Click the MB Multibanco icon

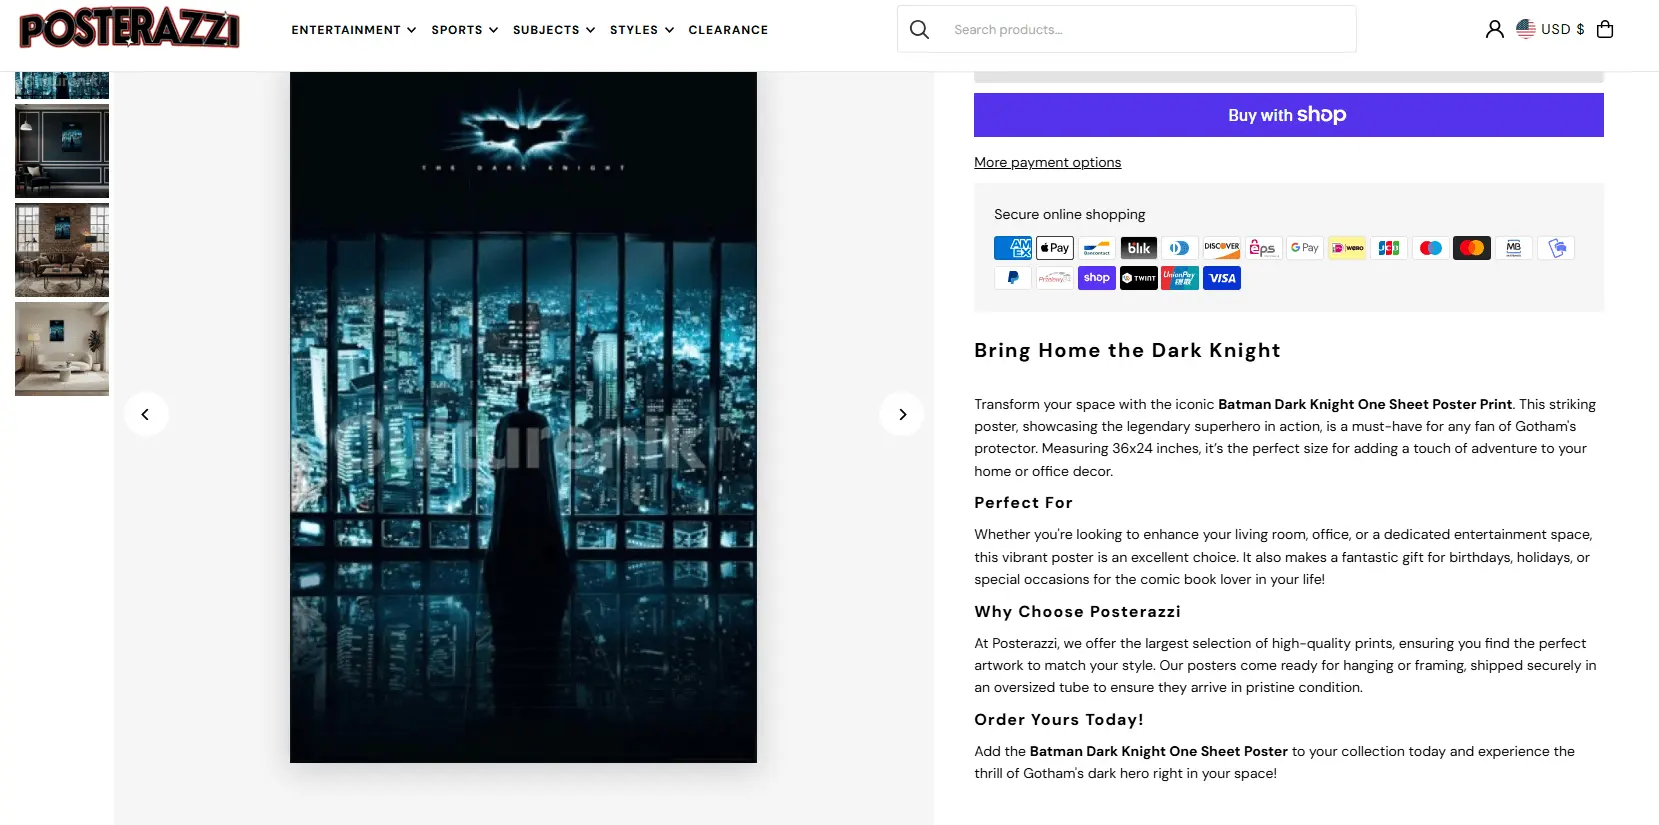point(1514,248)
